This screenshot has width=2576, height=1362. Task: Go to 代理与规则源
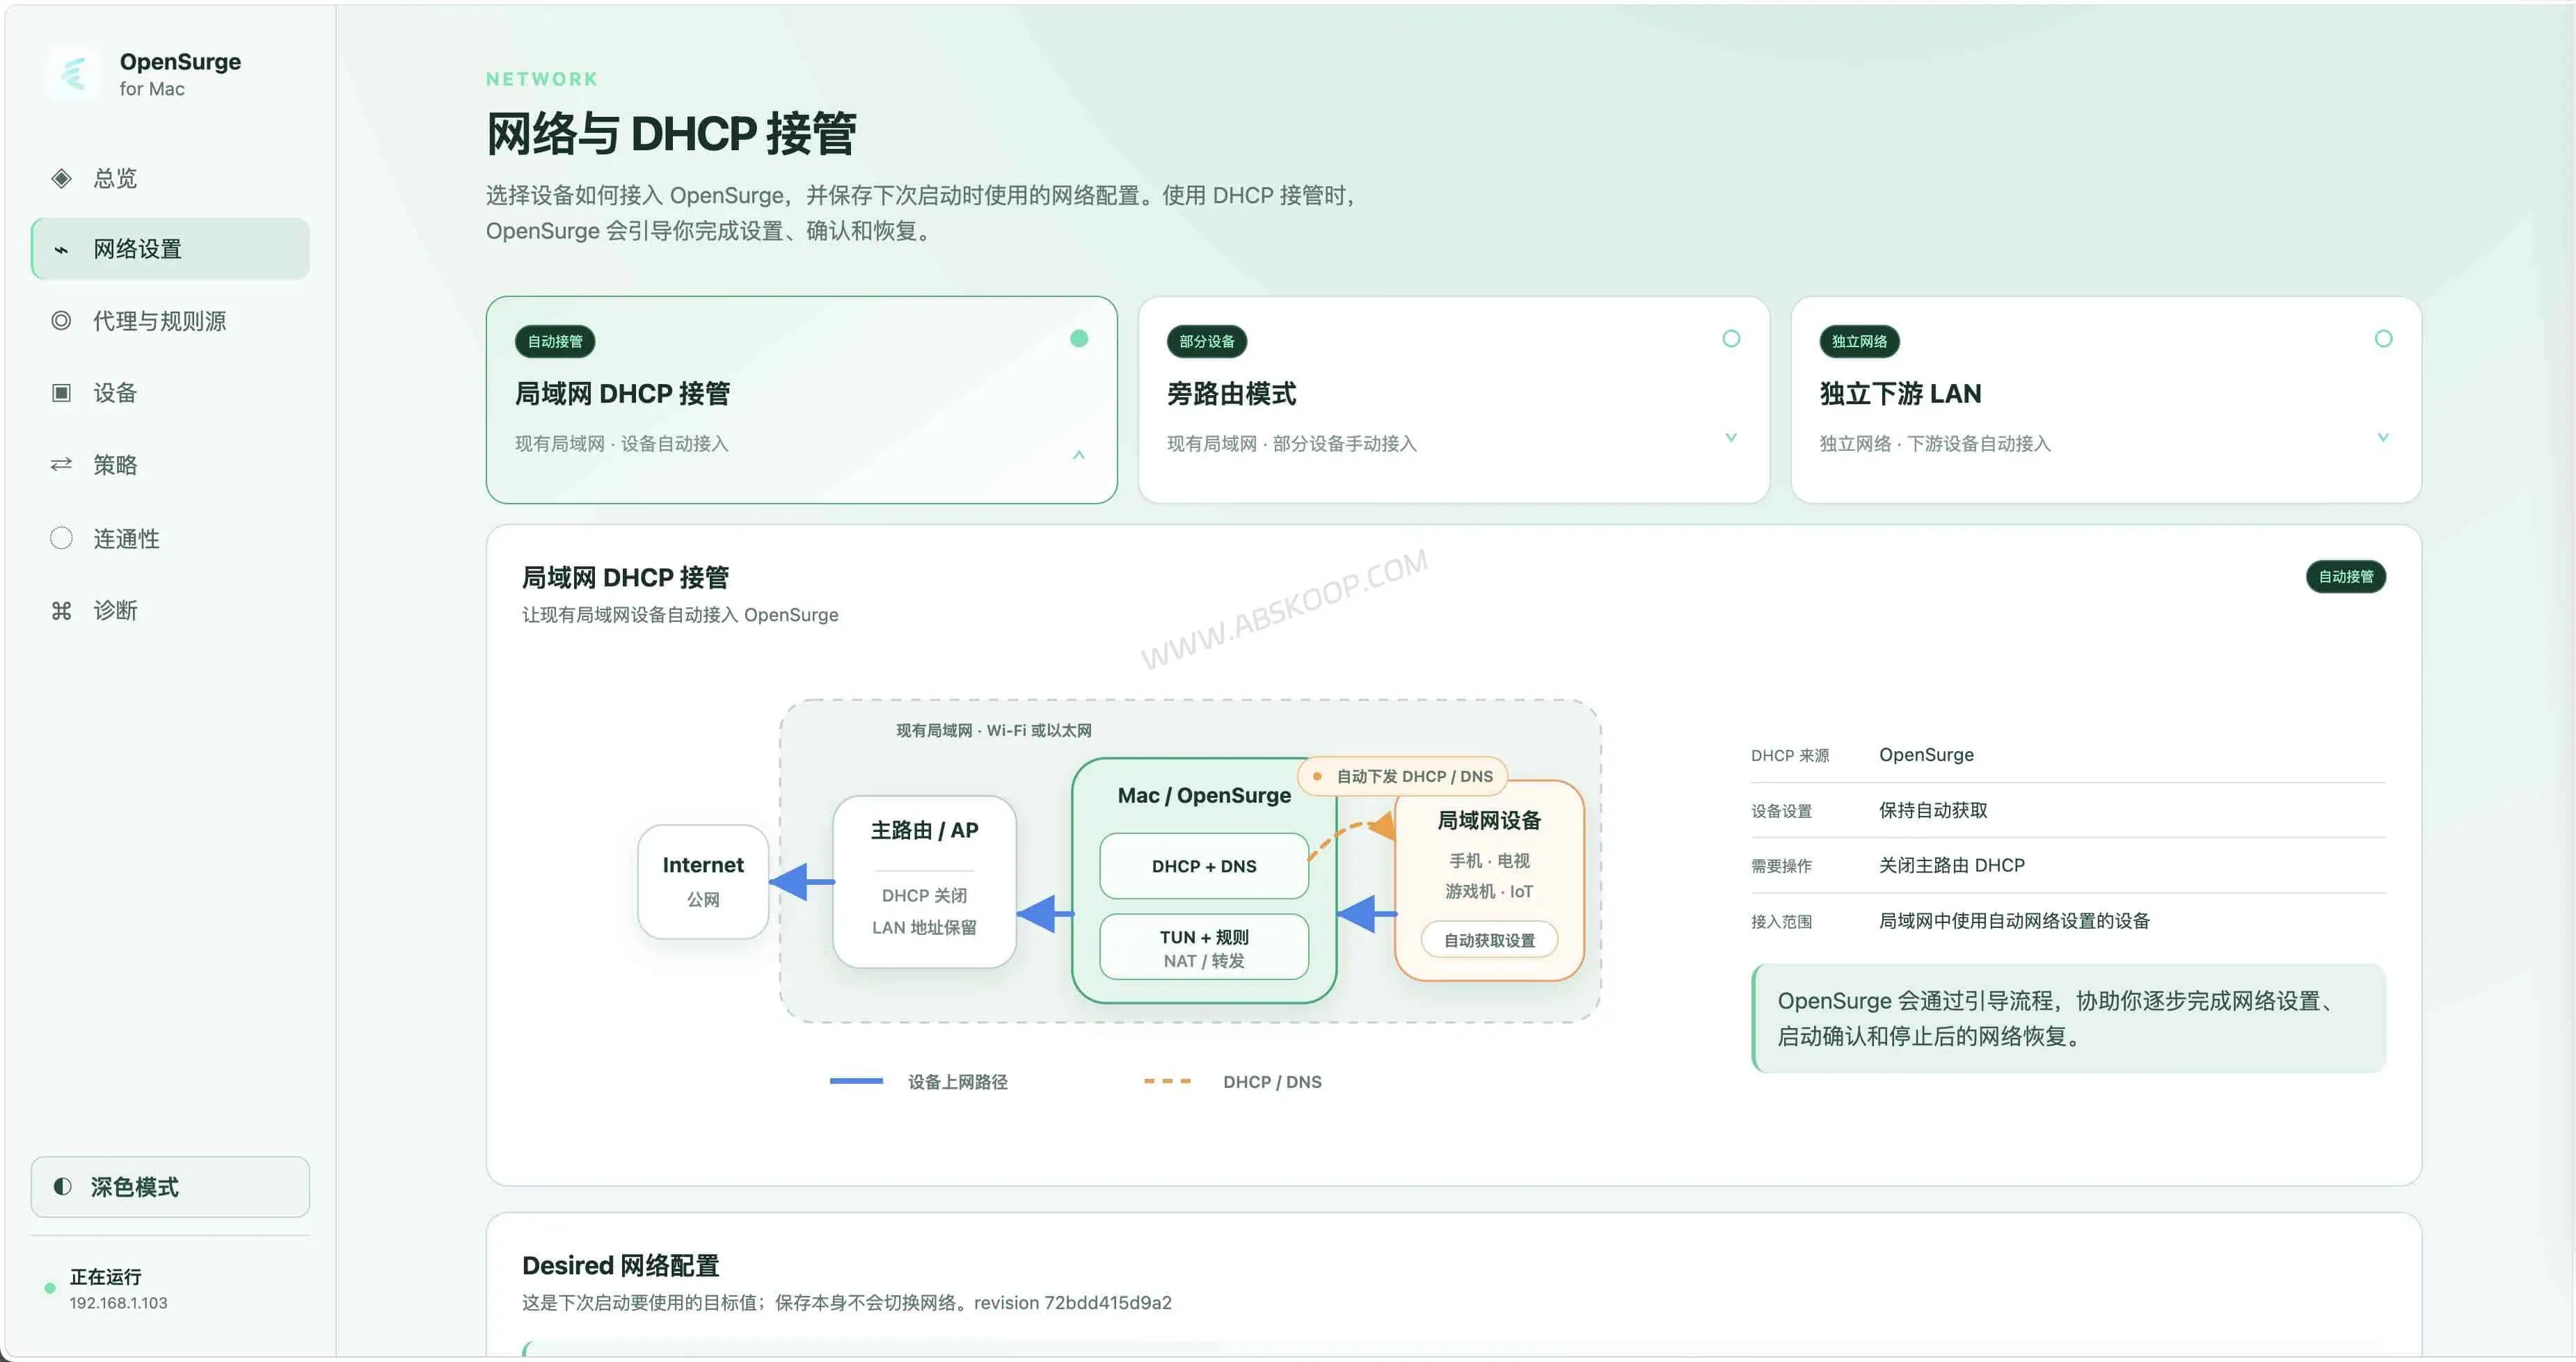170,321
